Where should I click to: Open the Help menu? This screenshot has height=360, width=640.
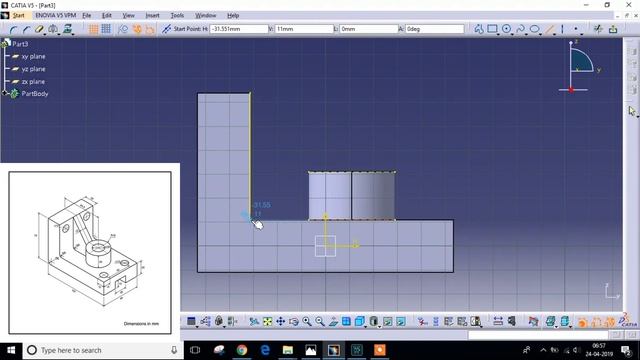pyautogui.click(x=233, y=16)
